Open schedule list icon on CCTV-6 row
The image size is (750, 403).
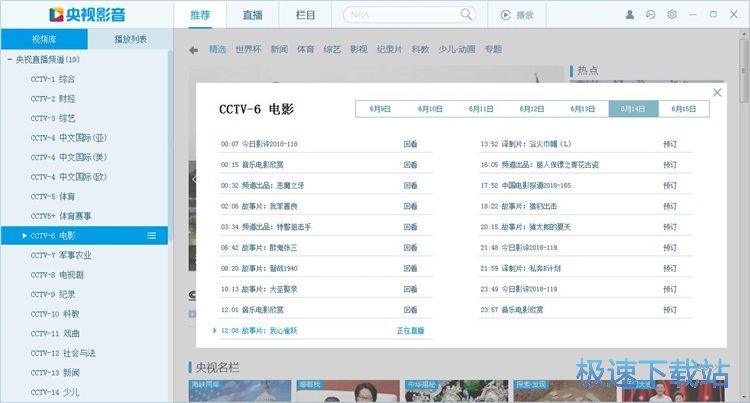click(x=152, y=235)
